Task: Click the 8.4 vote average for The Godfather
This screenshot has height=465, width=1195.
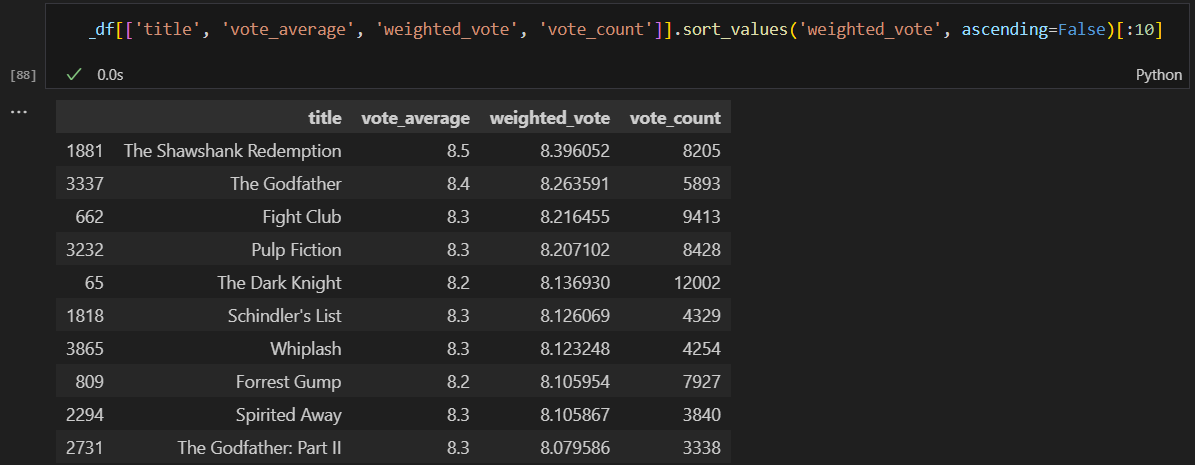Action: (459, 184)
